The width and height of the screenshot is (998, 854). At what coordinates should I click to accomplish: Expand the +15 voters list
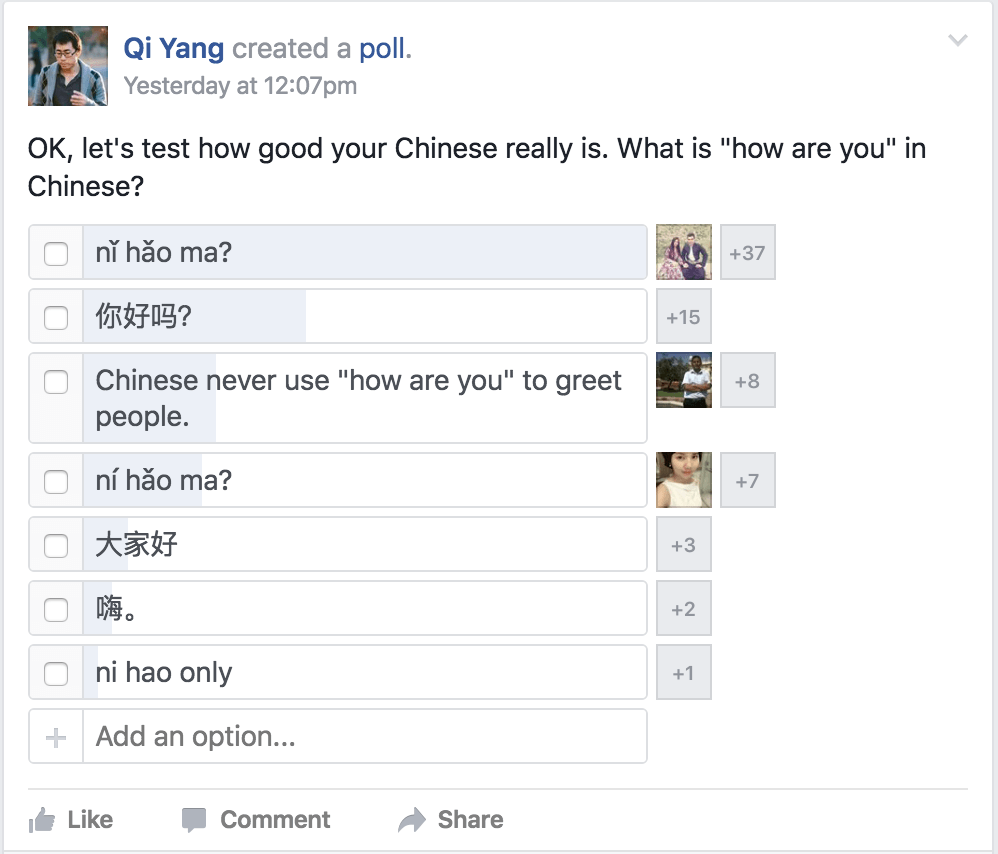pyautogui.click(x=684, y=317)
